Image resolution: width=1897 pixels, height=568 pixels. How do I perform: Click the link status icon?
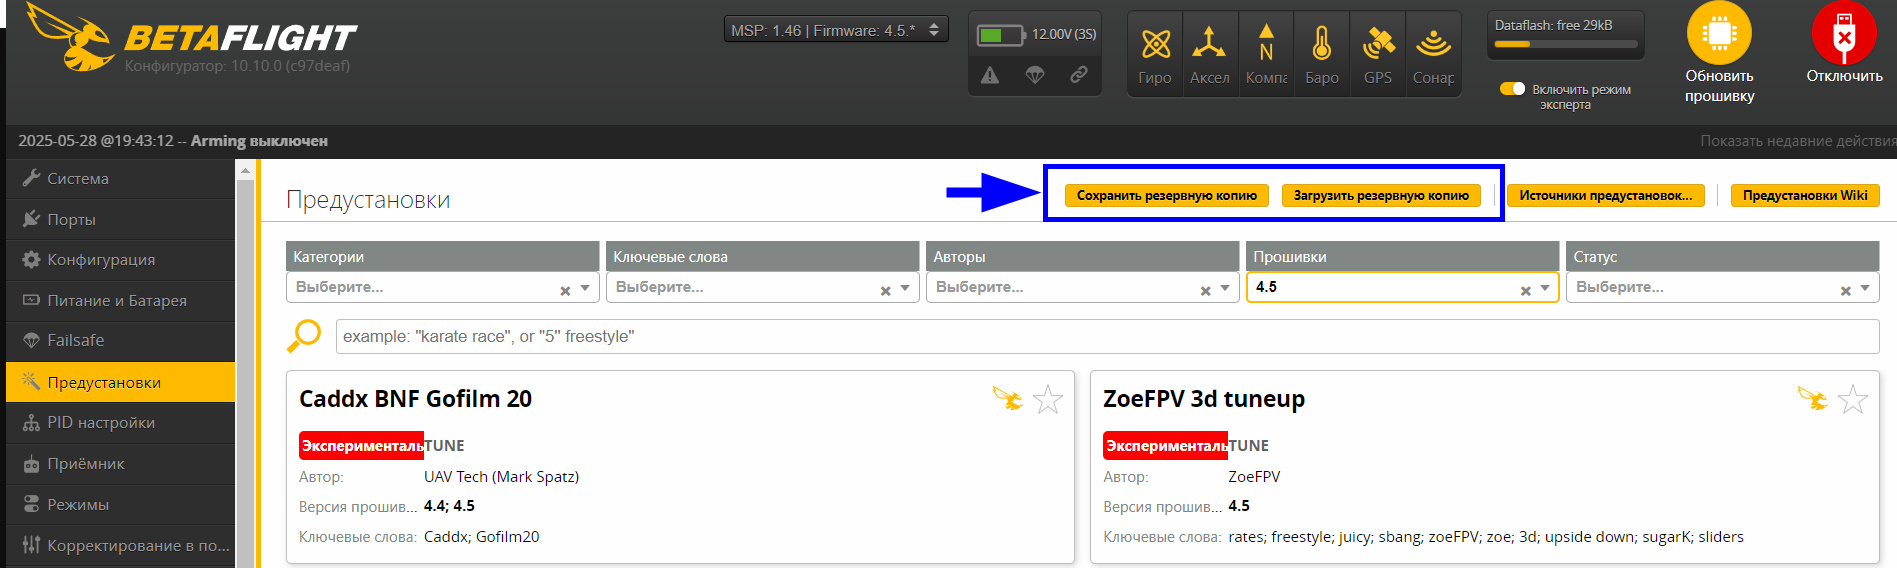pyautogui.click(x=1079, y=75)
